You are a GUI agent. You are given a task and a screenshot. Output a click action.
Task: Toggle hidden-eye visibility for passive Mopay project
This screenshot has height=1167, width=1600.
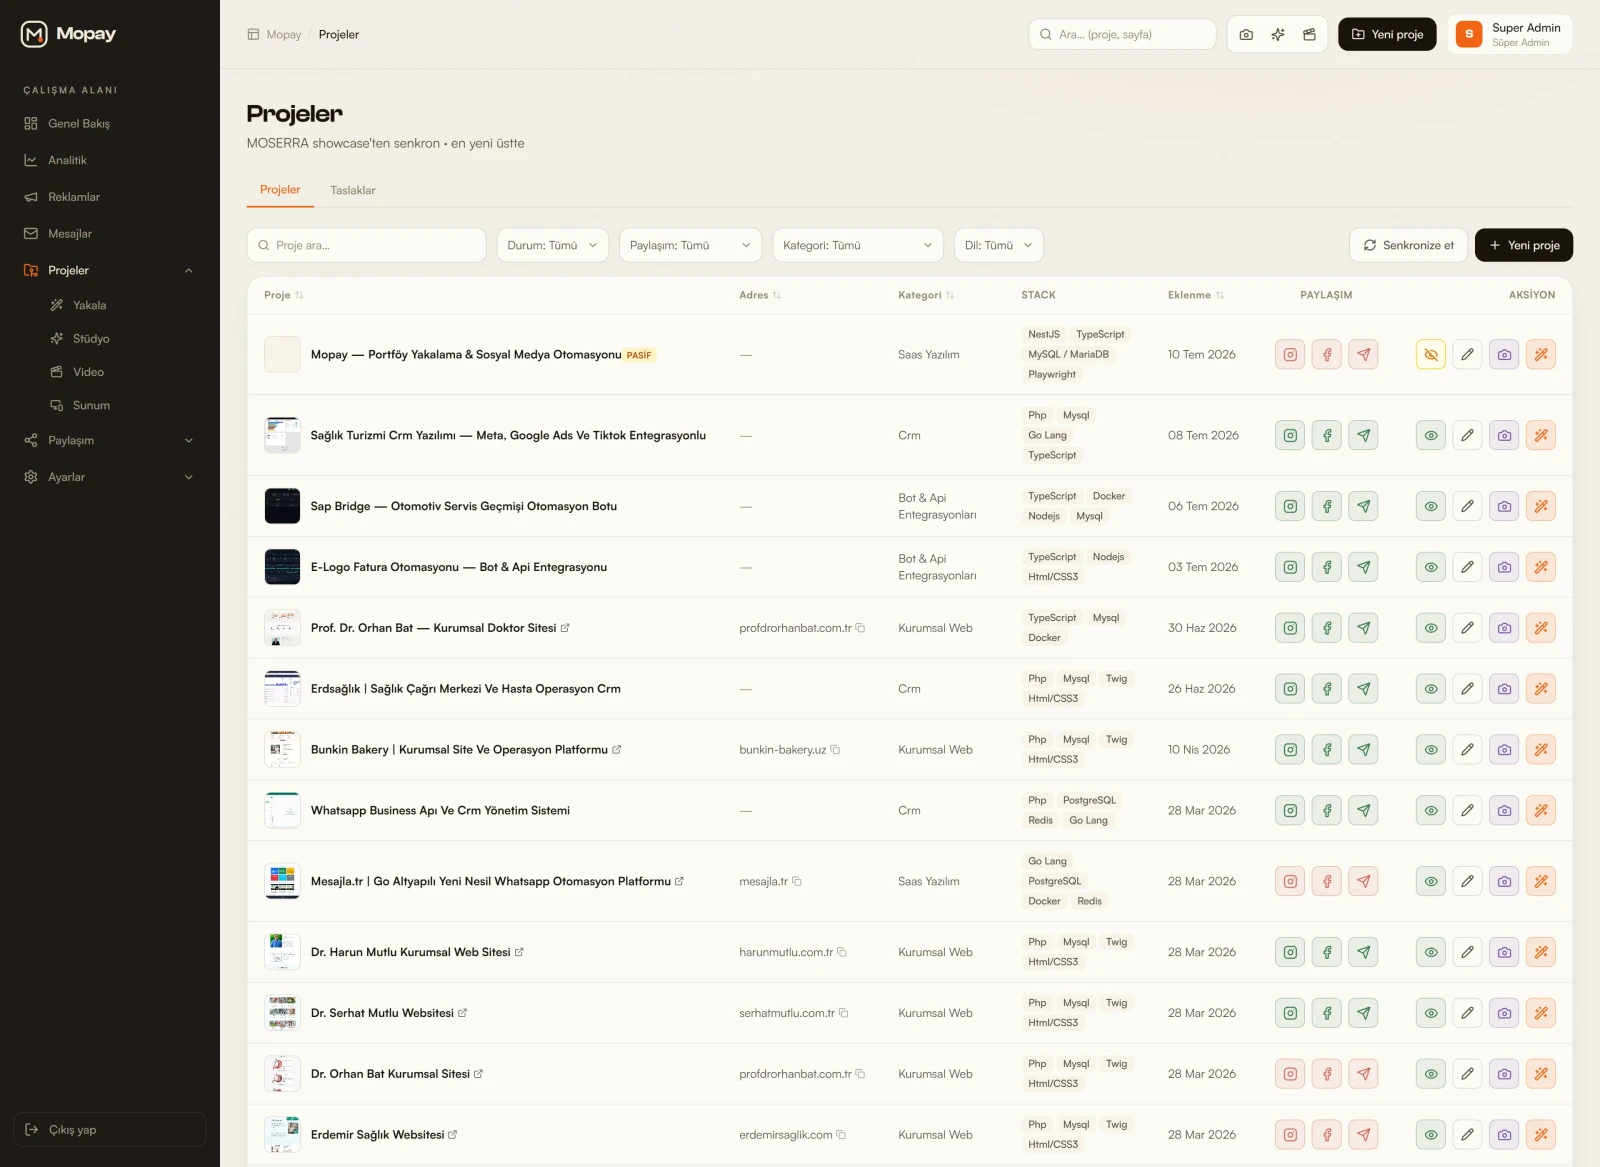[1431, 355]
